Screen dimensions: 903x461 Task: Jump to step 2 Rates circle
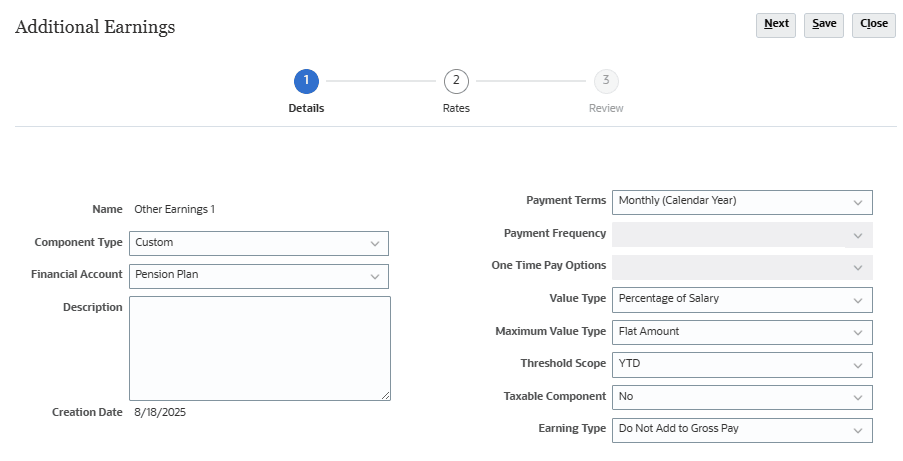click(456, 81)
